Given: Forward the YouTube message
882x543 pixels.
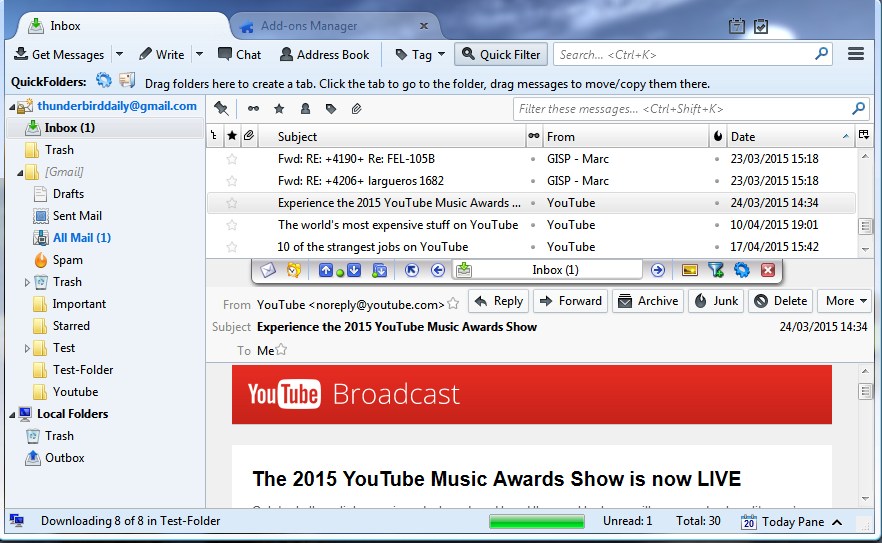Looking at the screenshot, I should [570, 301].
